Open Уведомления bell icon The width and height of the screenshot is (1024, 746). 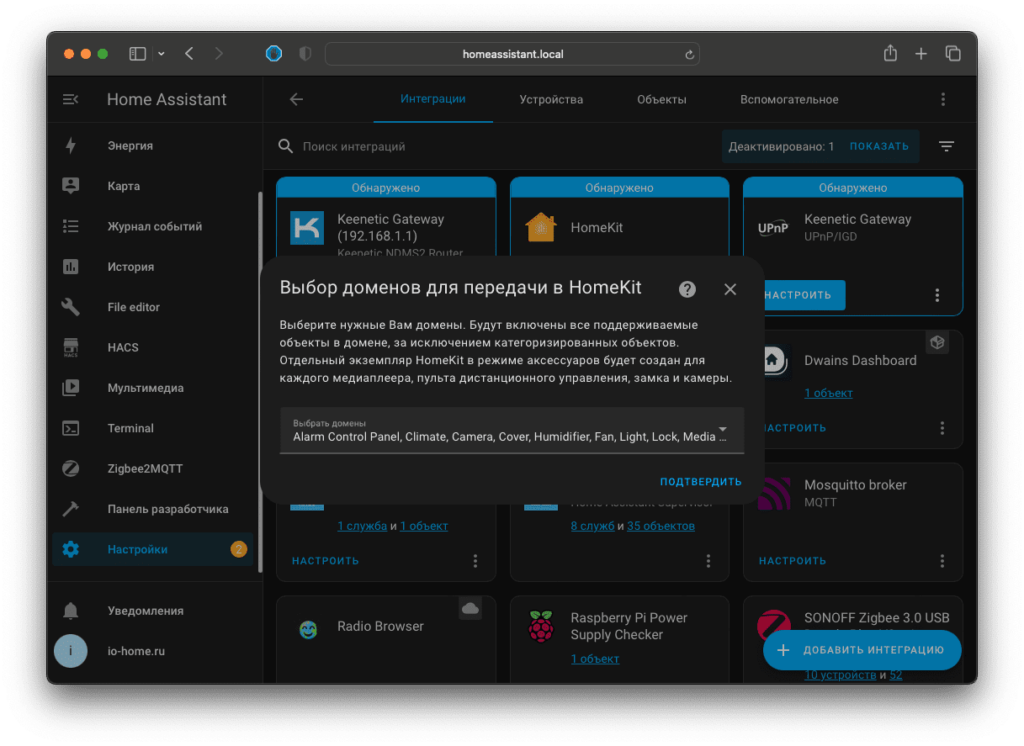(x=71, y=611)
